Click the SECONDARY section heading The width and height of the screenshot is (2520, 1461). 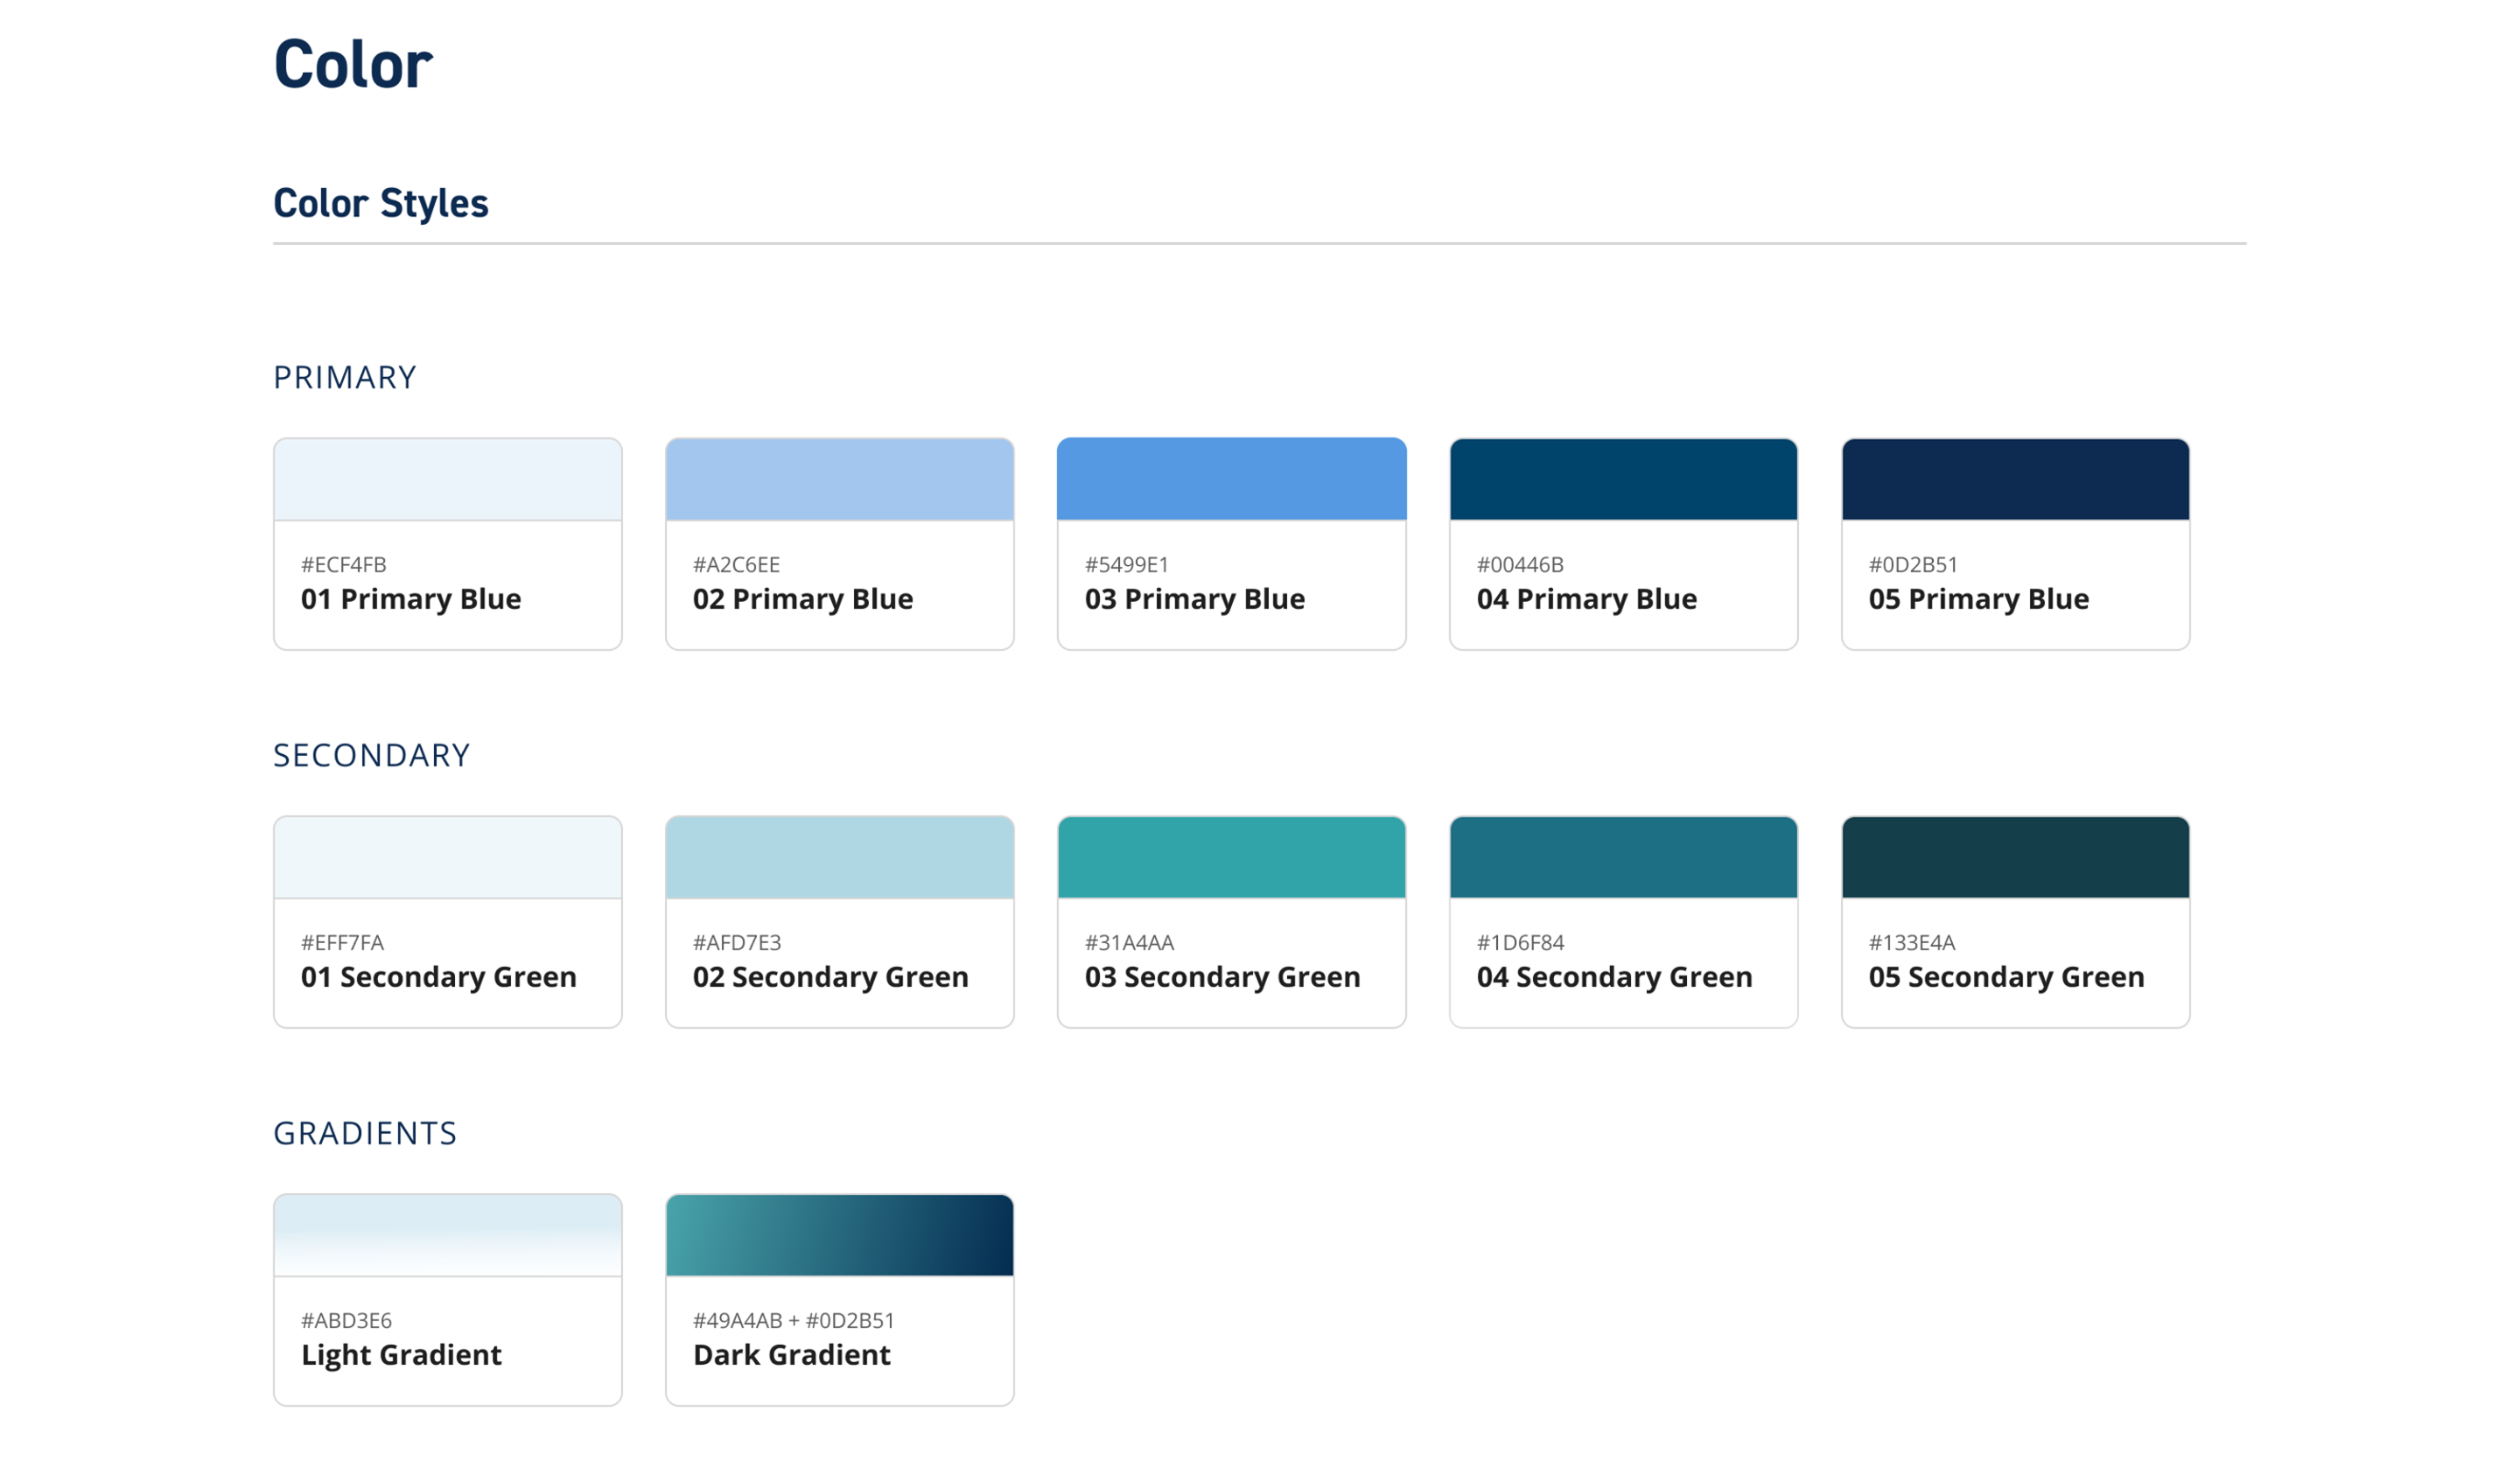[x=371, y=756]
